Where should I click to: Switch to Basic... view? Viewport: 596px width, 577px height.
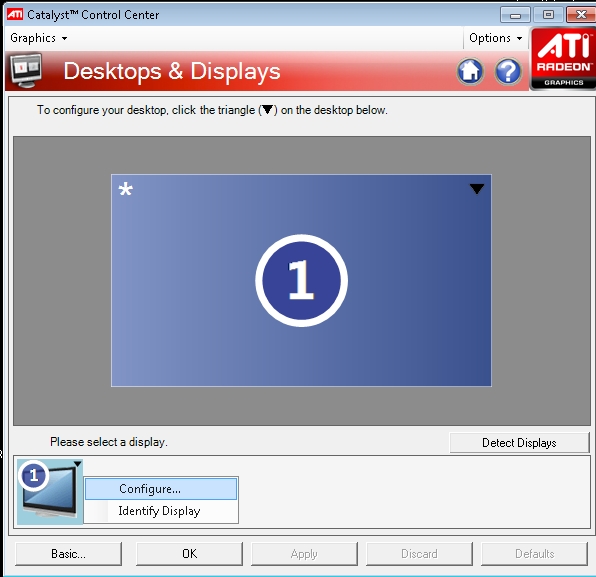[x=68, y=554]
